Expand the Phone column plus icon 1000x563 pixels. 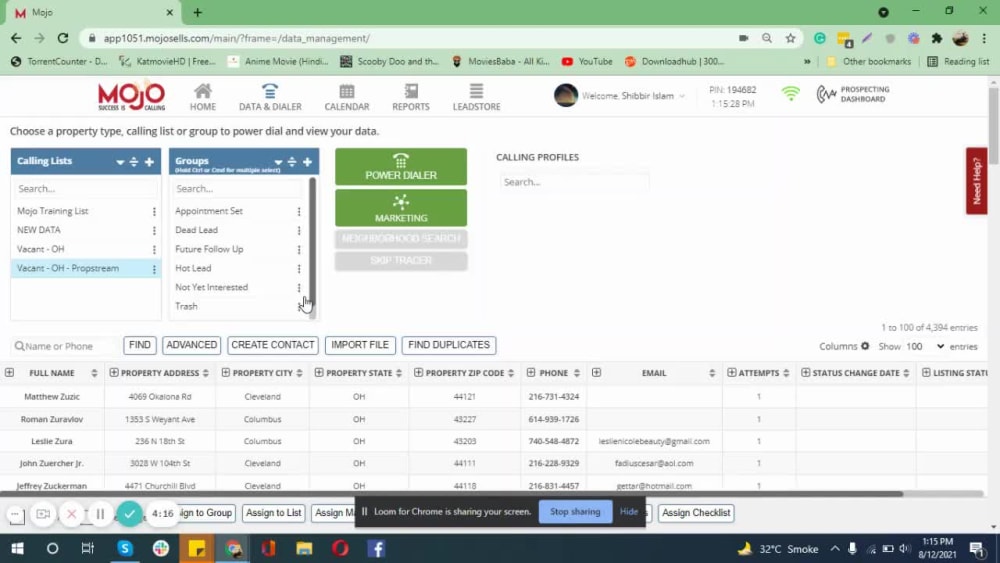pyautogui.click(x=531, y=373)
